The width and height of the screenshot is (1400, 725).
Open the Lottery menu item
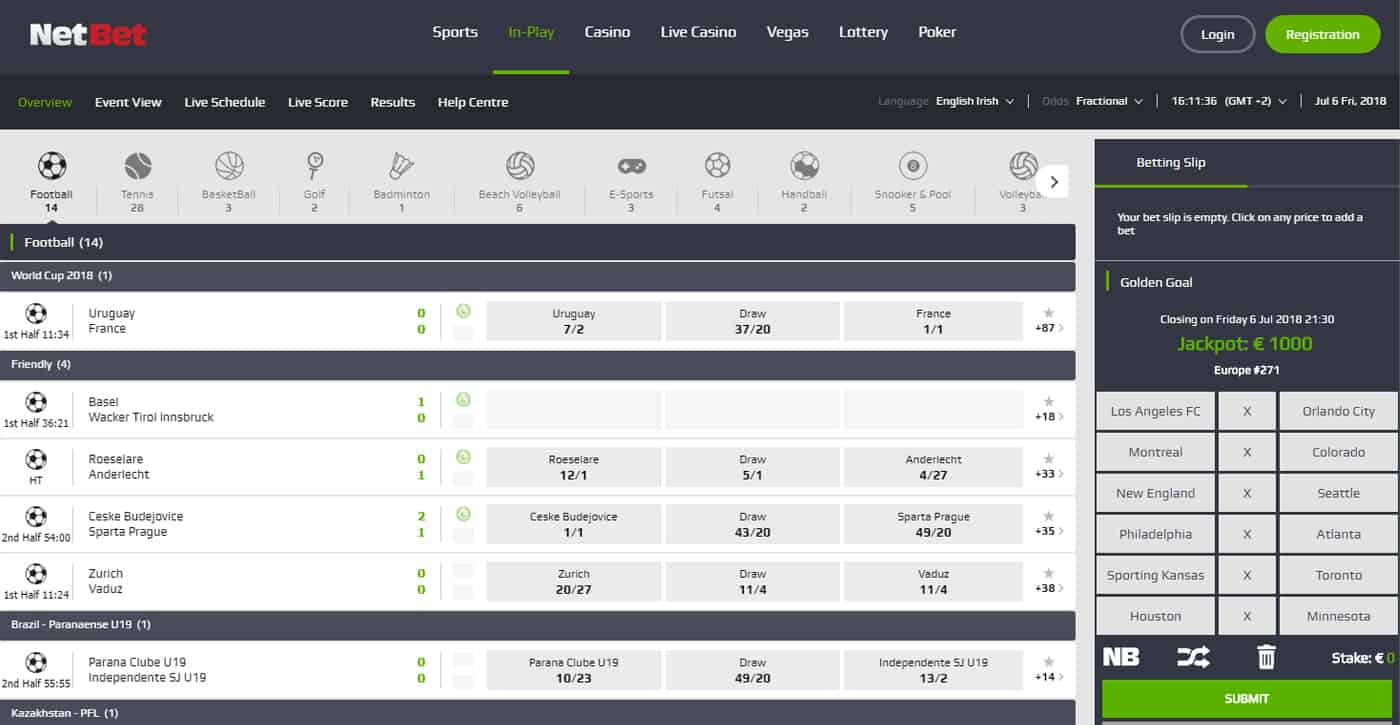pos(863,32)
